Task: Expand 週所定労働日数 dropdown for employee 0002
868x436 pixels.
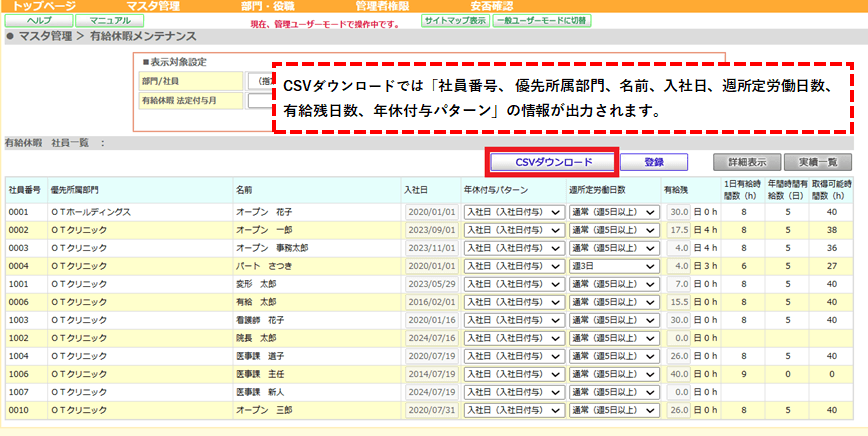Action: [614, 230]
